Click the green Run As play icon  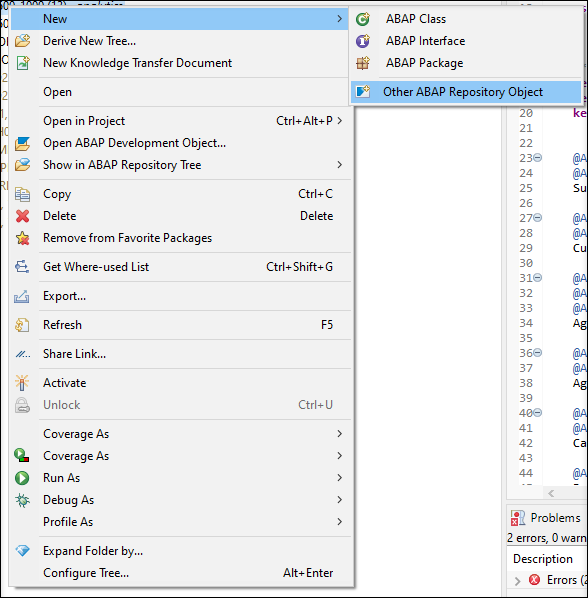(x=22, y=478)
